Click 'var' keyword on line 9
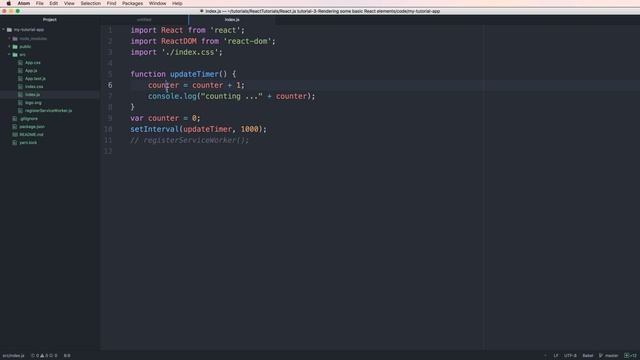 tap(137, 118)
